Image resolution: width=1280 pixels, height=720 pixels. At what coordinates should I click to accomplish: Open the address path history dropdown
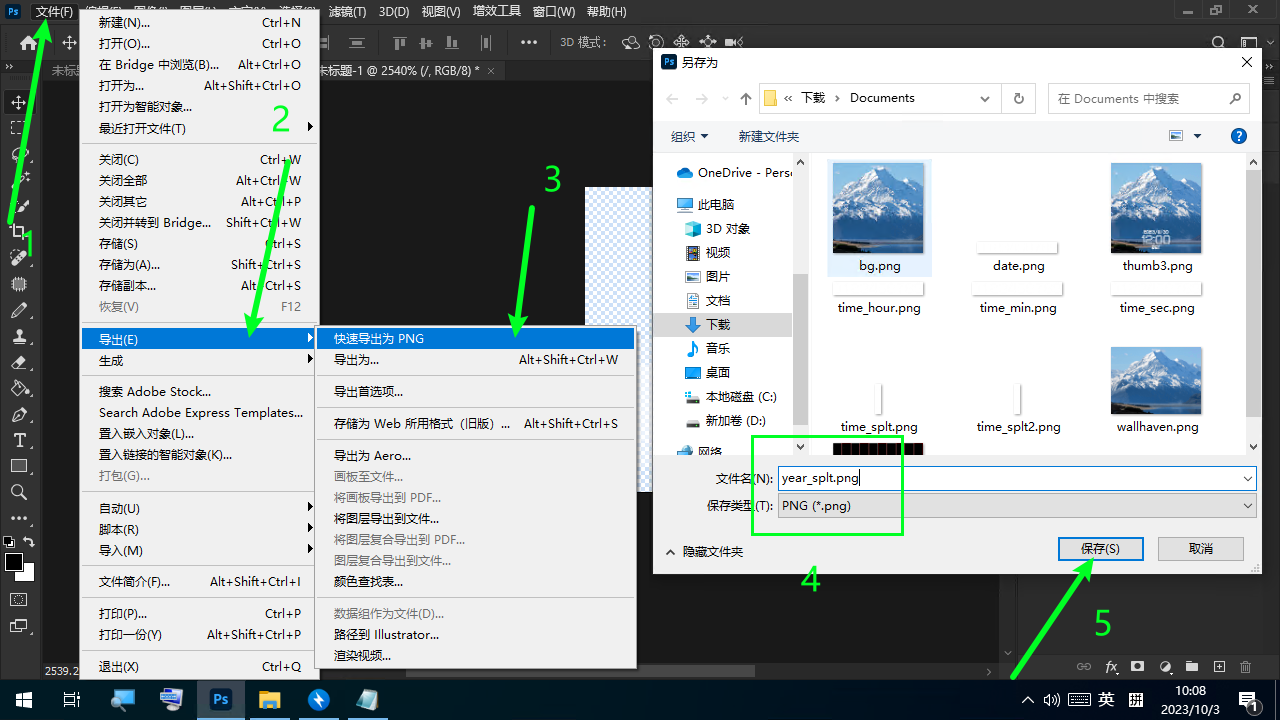[x=985, y=98]
